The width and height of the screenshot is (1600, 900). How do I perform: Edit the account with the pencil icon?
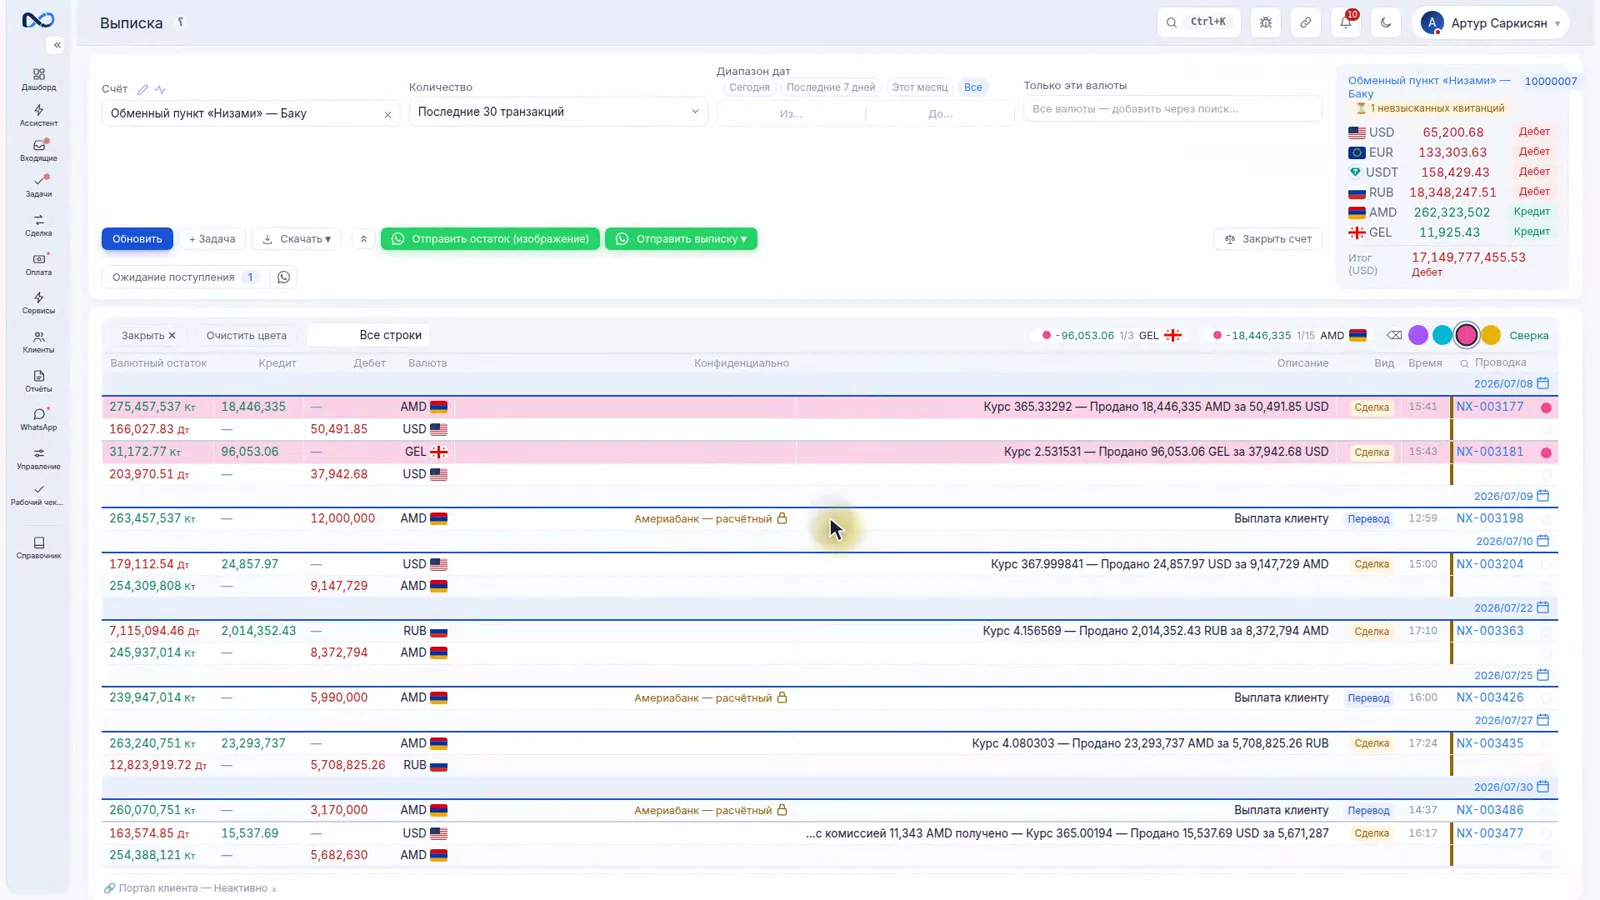tap(143, 89)
